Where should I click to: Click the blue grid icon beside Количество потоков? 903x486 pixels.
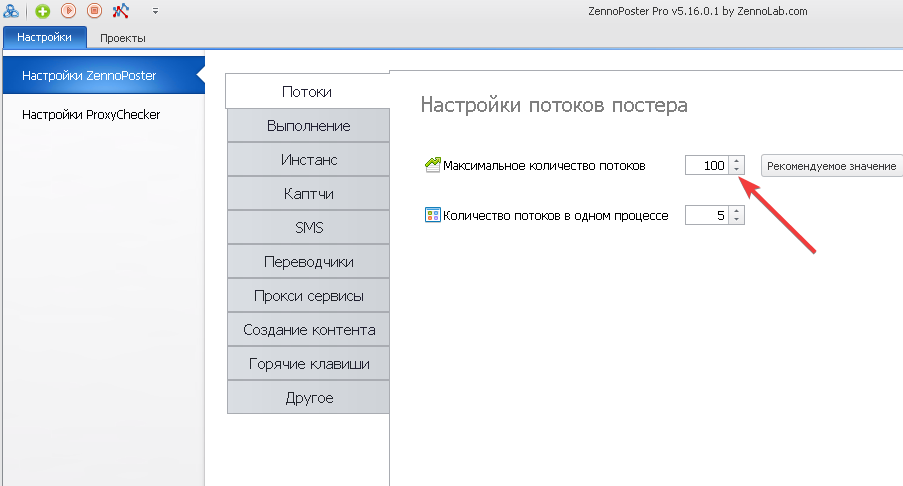[x=432, y=215]
